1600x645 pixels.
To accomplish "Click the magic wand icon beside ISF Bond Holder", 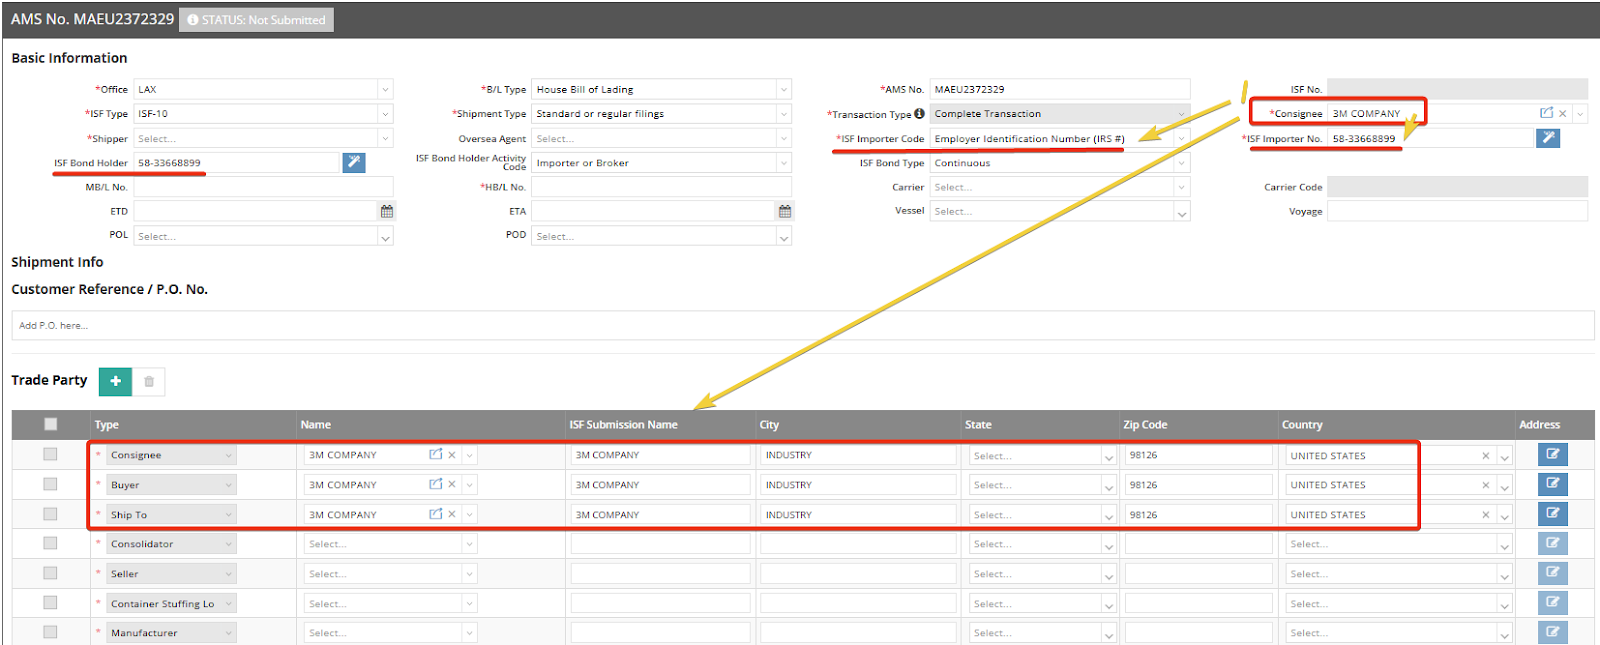I will [x=353, y=162].
